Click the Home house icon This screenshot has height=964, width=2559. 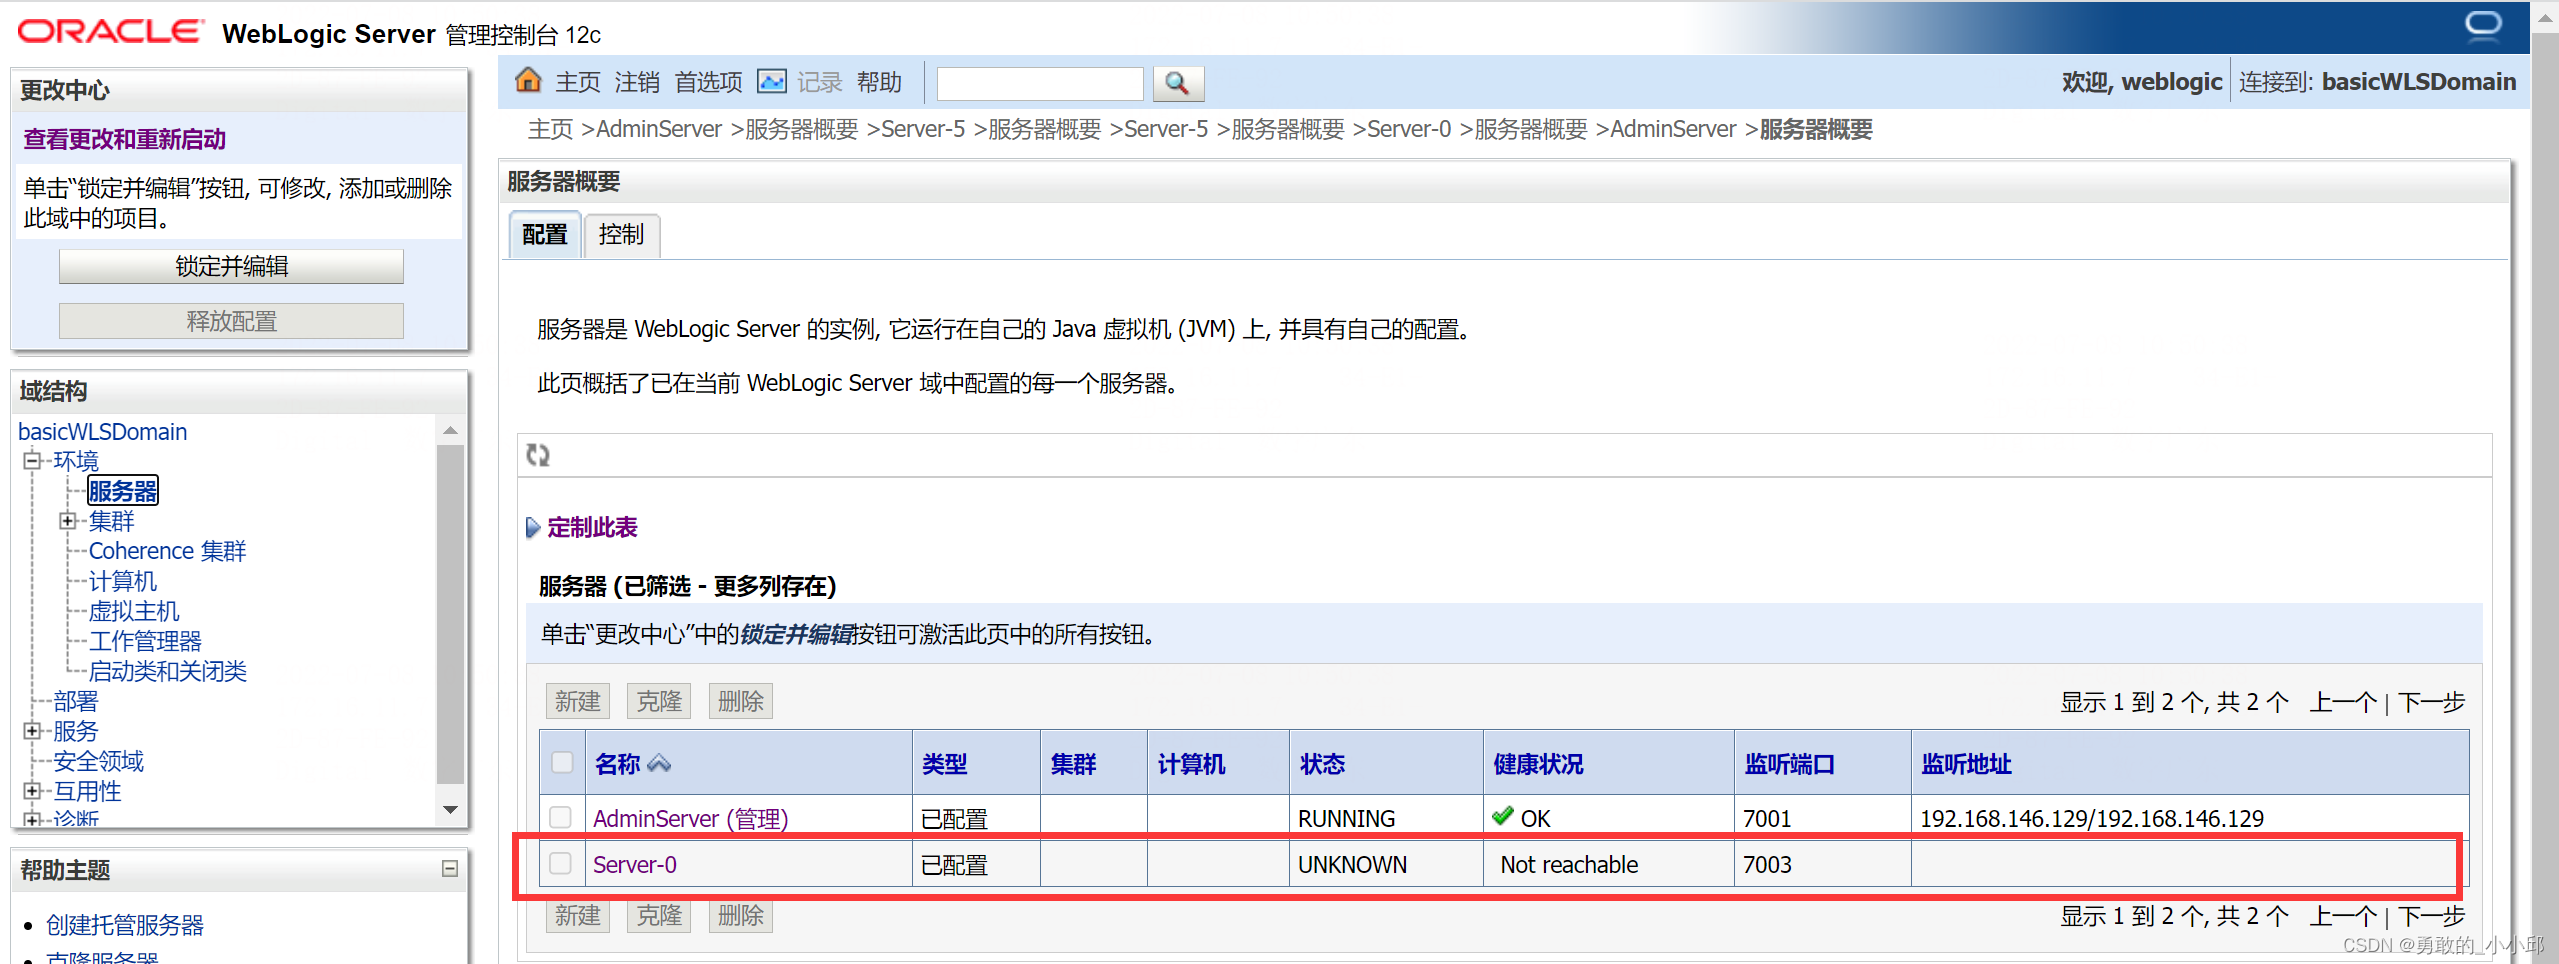(x=528, y=80)
